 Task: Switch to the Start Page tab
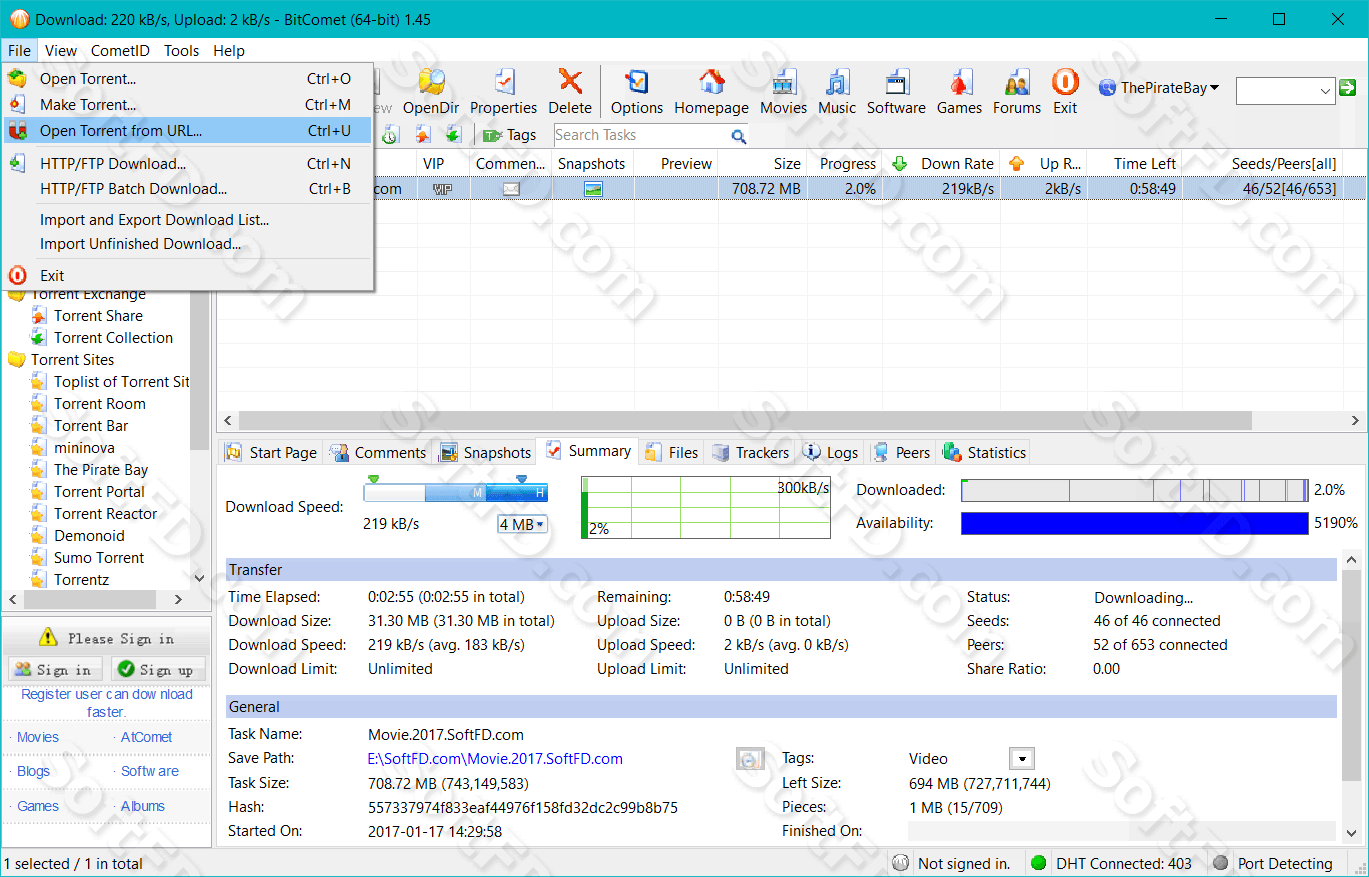coord(271,452)
